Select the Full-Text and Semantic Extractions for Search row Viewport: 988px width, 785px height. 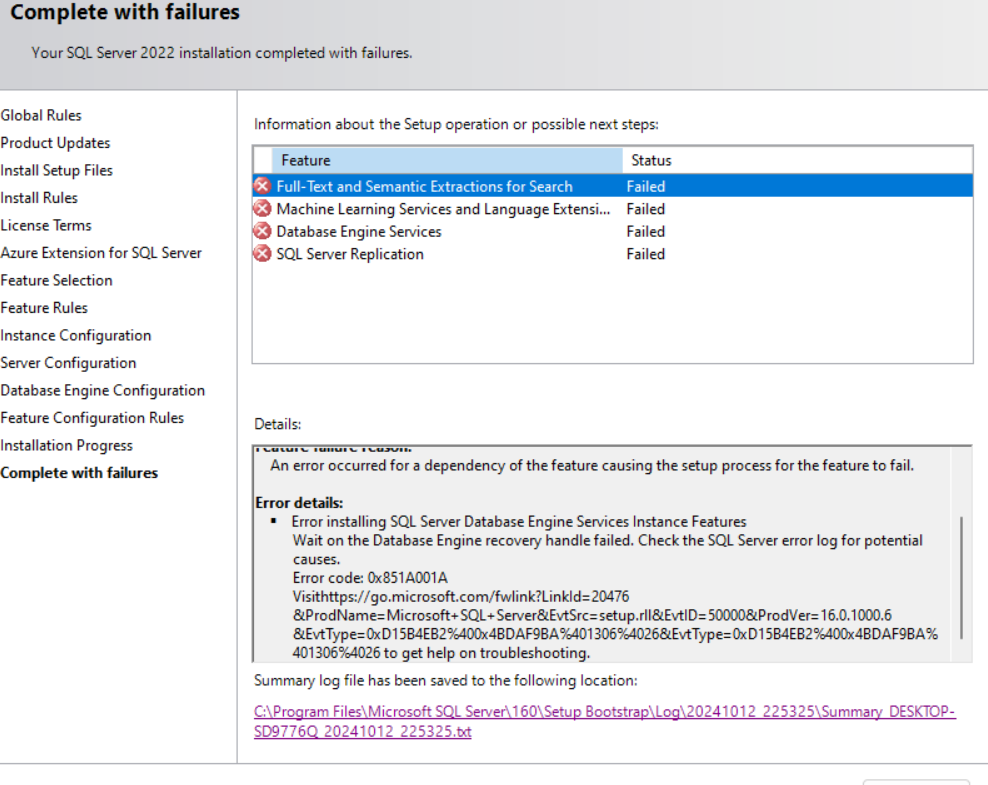pyautogui.click(x=612, y=186)
